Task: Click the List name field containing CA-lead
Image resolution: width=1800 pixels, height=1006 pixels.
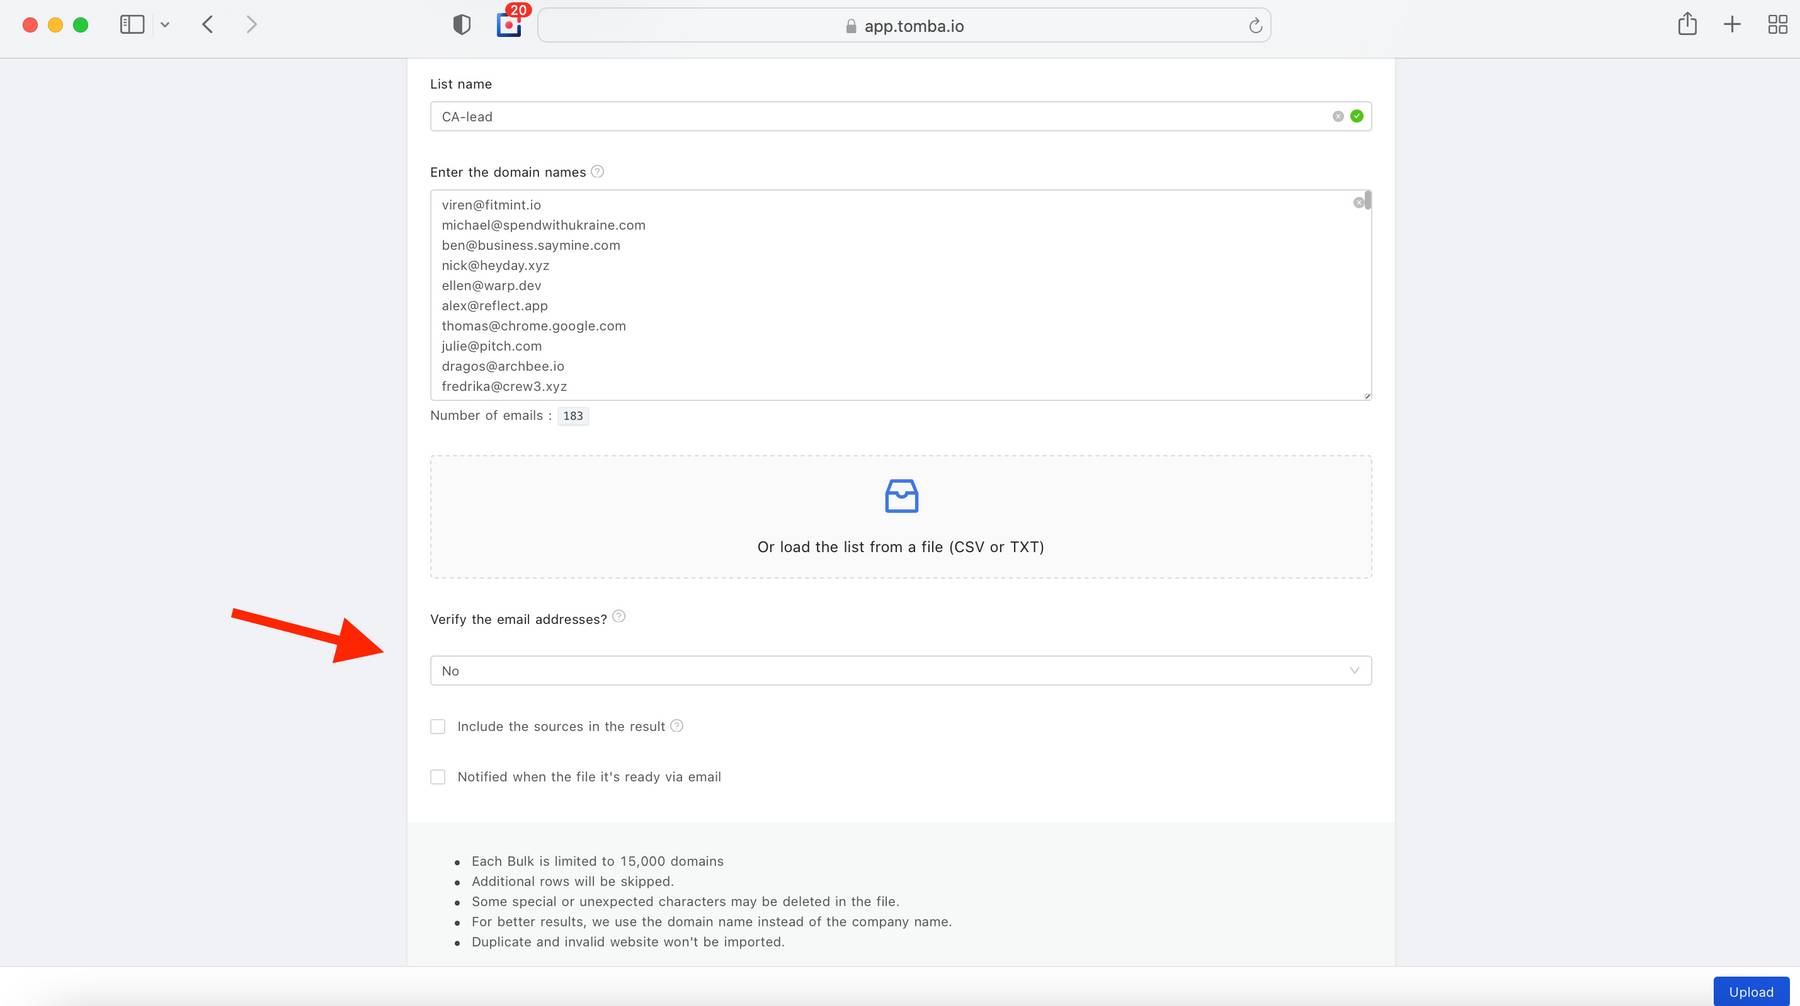Action: [x=900, y=116]
